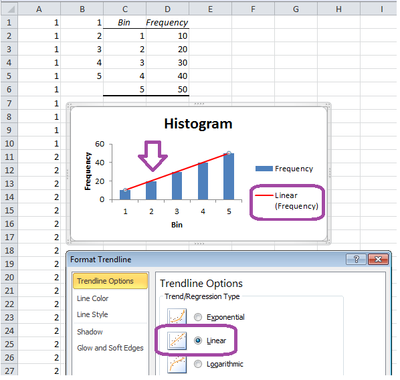400x380 pixels.
Task: Click the chart's vertical axis value 60
Action: click(100, 144)
